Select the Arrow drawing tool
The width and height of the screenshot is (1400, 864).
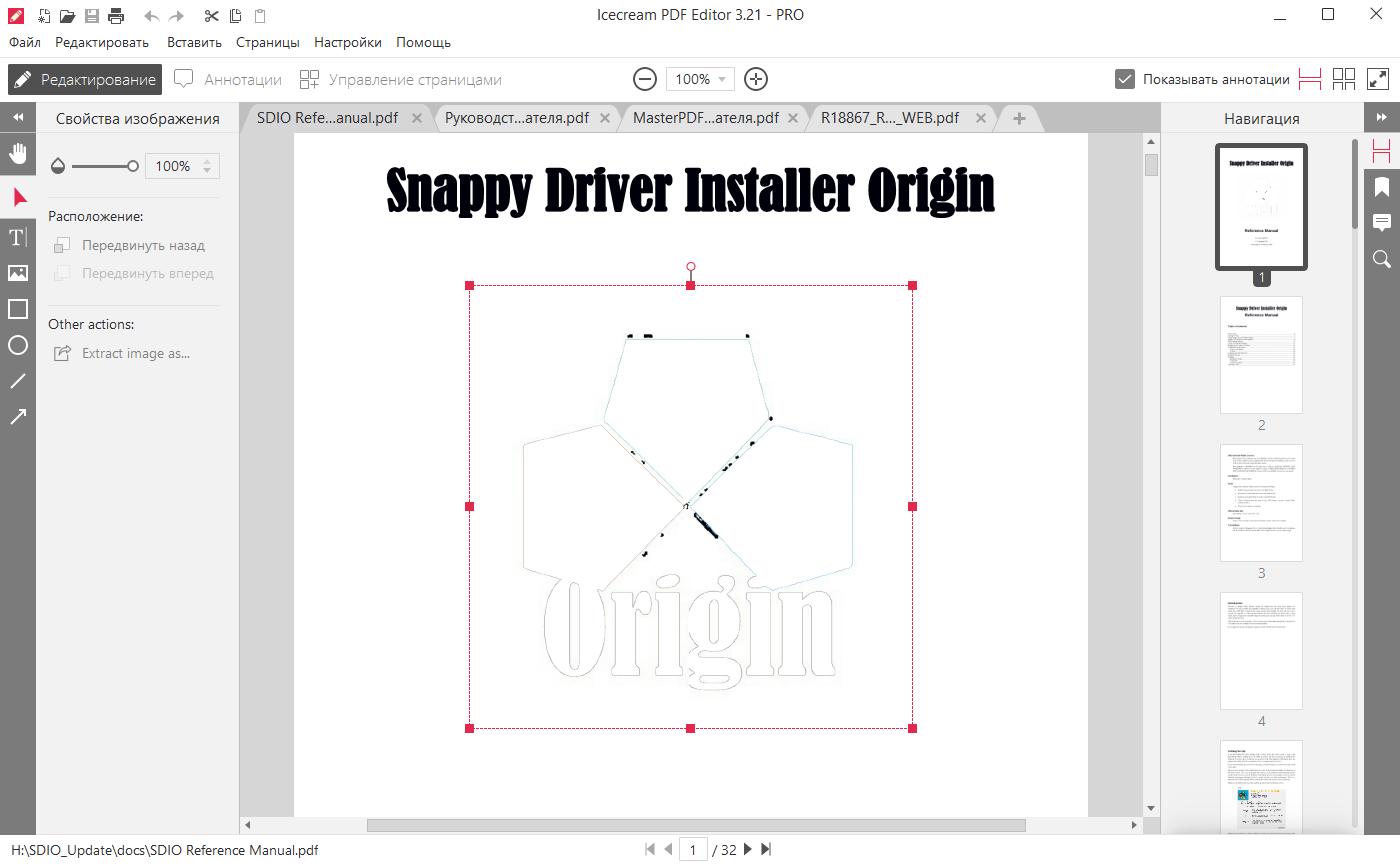click(x=17, y=417)
